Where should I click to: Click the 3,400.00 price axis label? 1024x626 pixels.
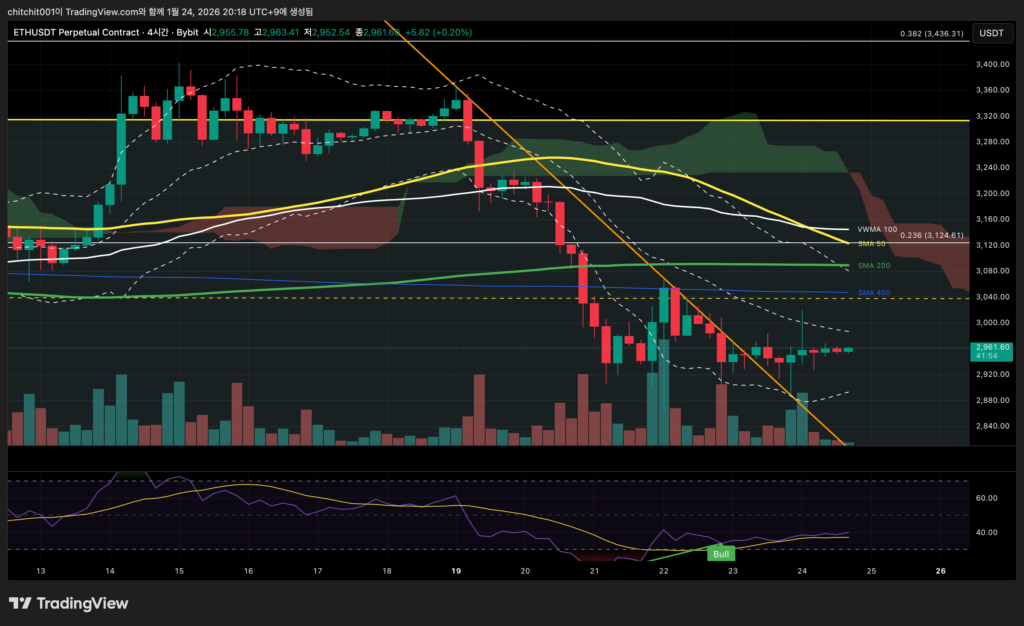click(988, 64)
